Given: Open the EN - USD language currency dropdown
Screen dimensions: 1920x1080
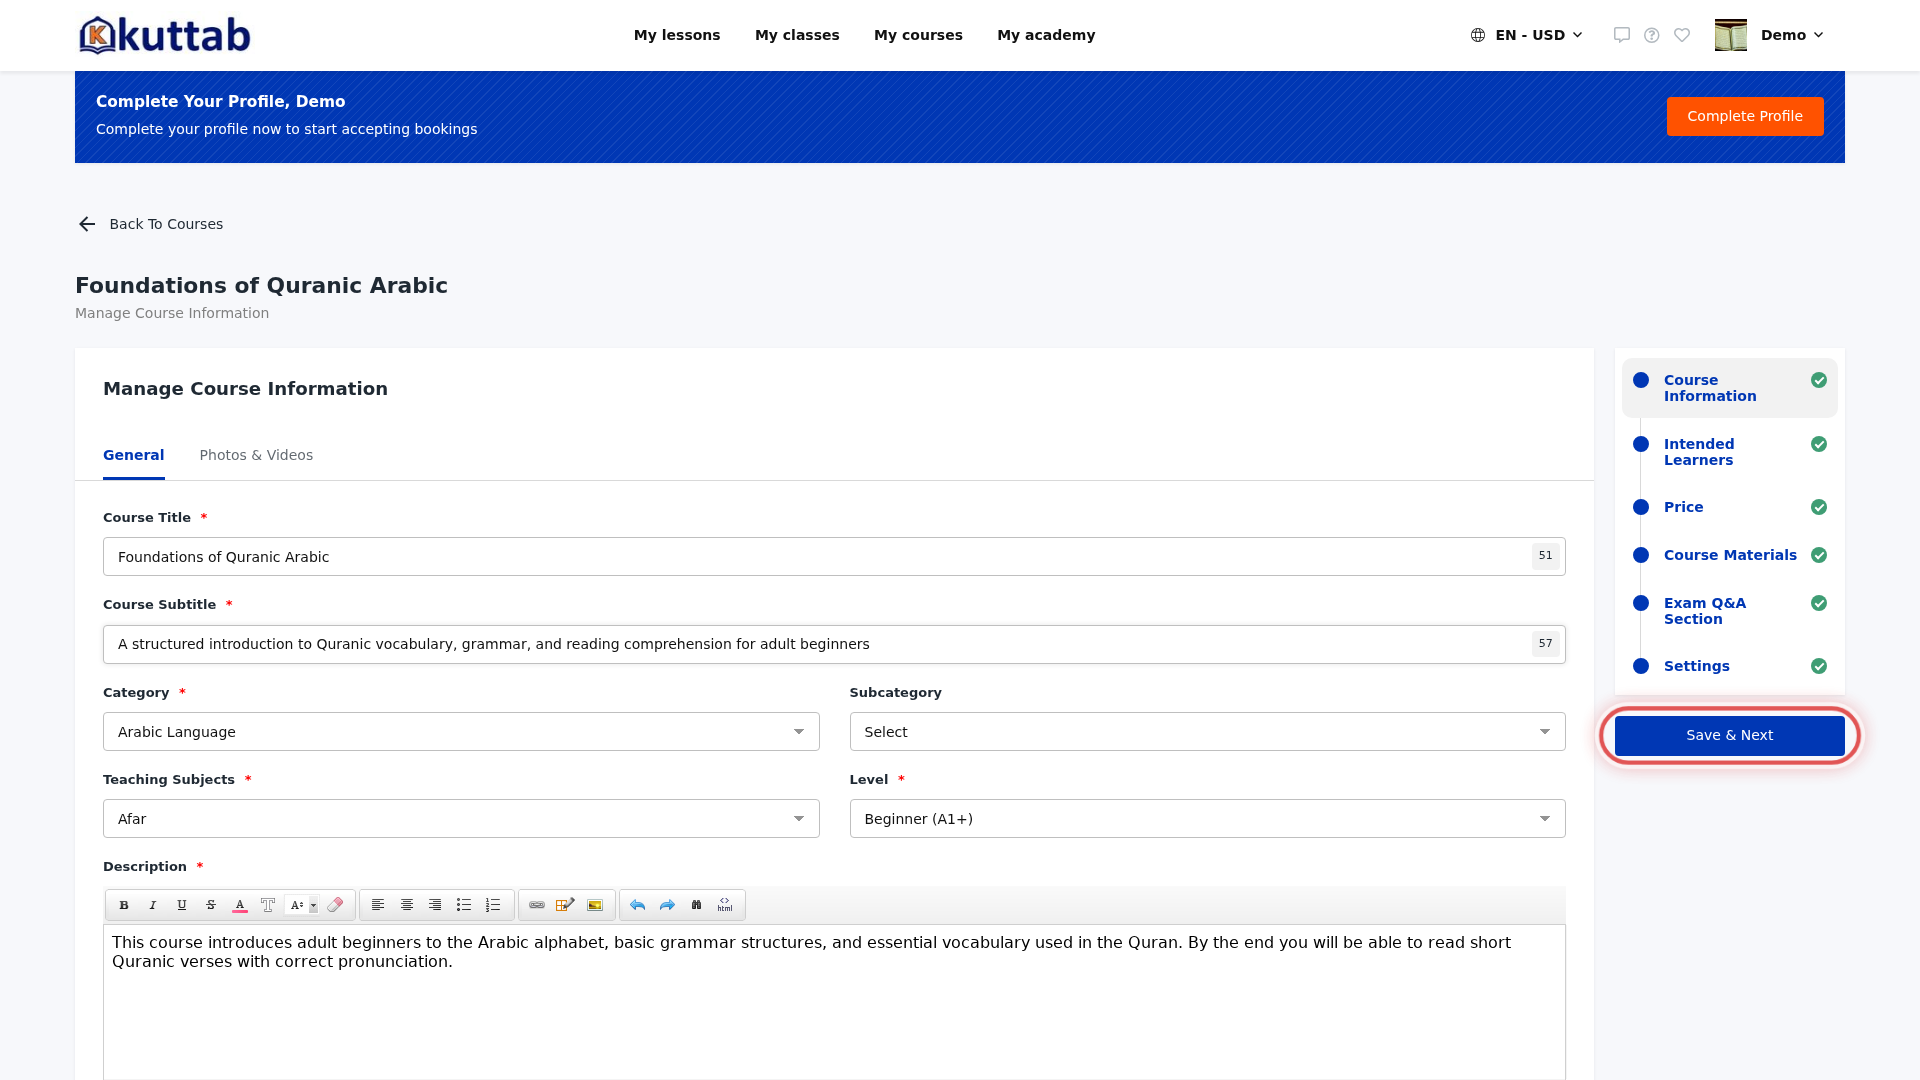Looking at the screenshot, I should point(1527,35).
